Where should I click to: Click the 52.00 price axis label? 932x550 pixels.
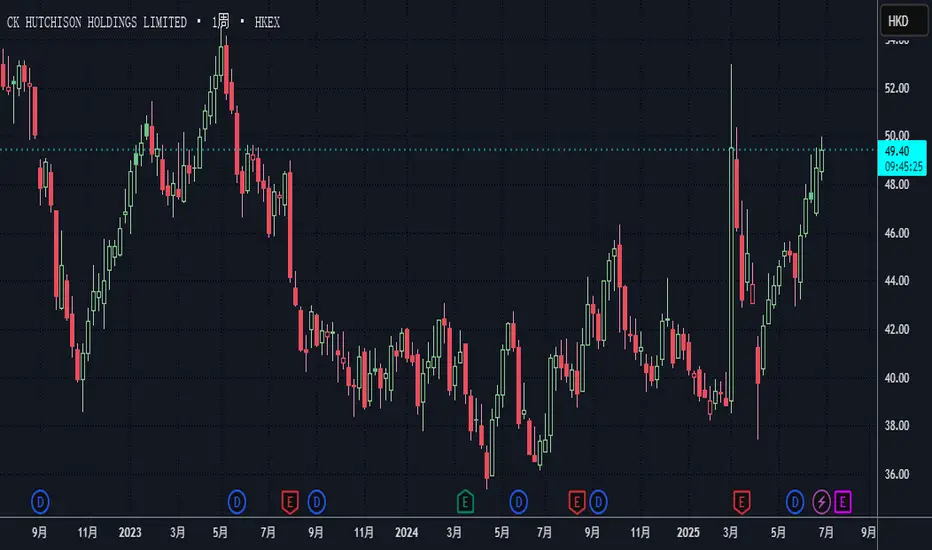coord(896,88)
